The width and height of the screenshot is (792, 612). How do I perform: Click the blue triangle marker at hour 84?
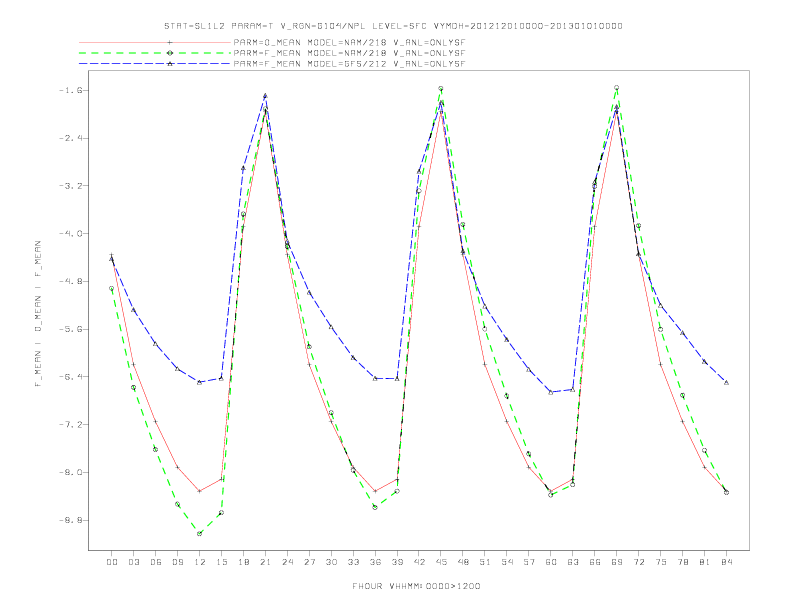coord(726,383)
